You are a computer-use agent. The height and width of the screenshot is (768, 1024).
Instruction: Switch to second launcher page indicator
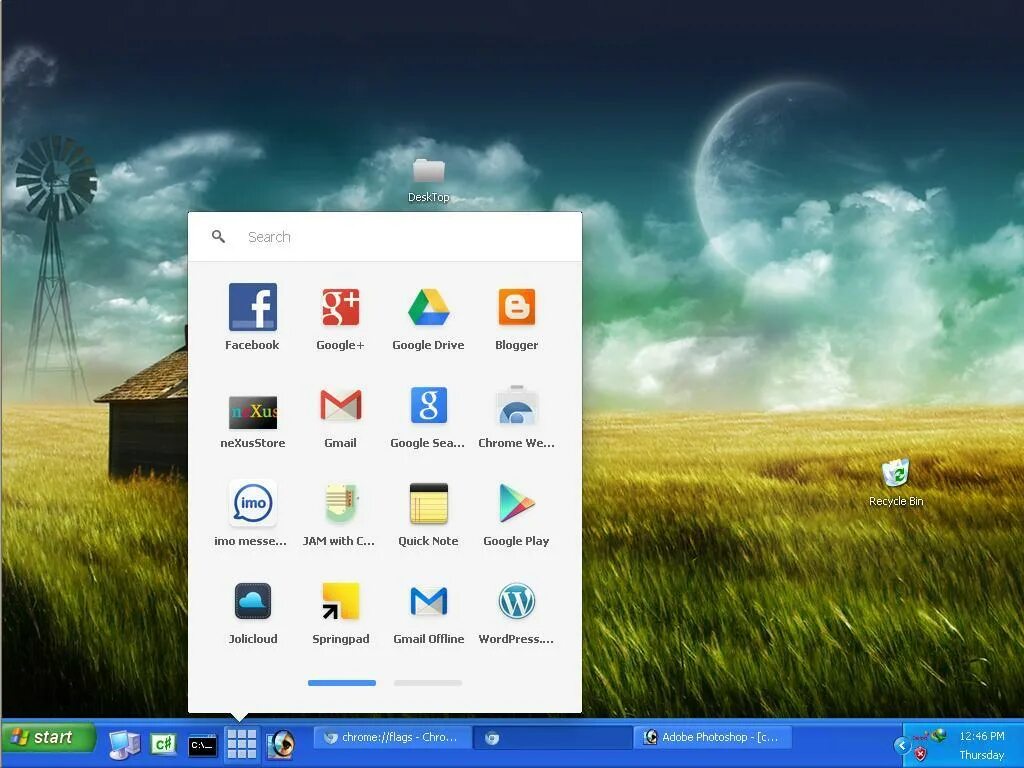[x=428, y=682]
